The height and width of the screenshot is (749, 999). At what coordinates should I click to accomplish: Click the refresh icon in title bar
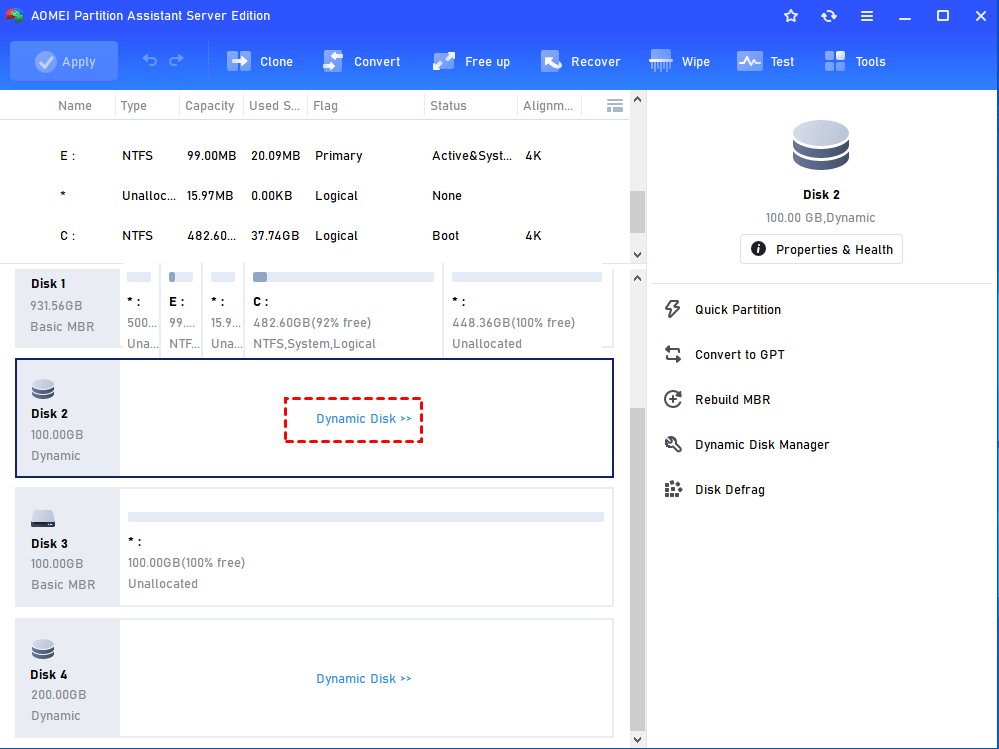(829, 16)
